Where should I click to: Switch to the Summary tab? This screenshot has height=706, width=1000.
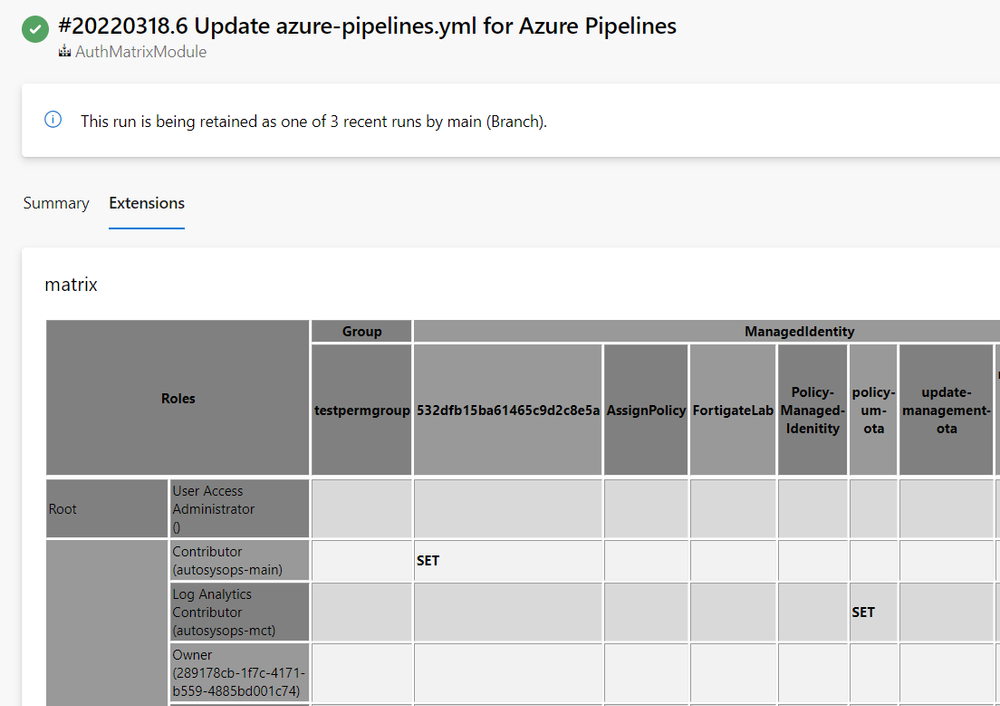click(56, 203)
